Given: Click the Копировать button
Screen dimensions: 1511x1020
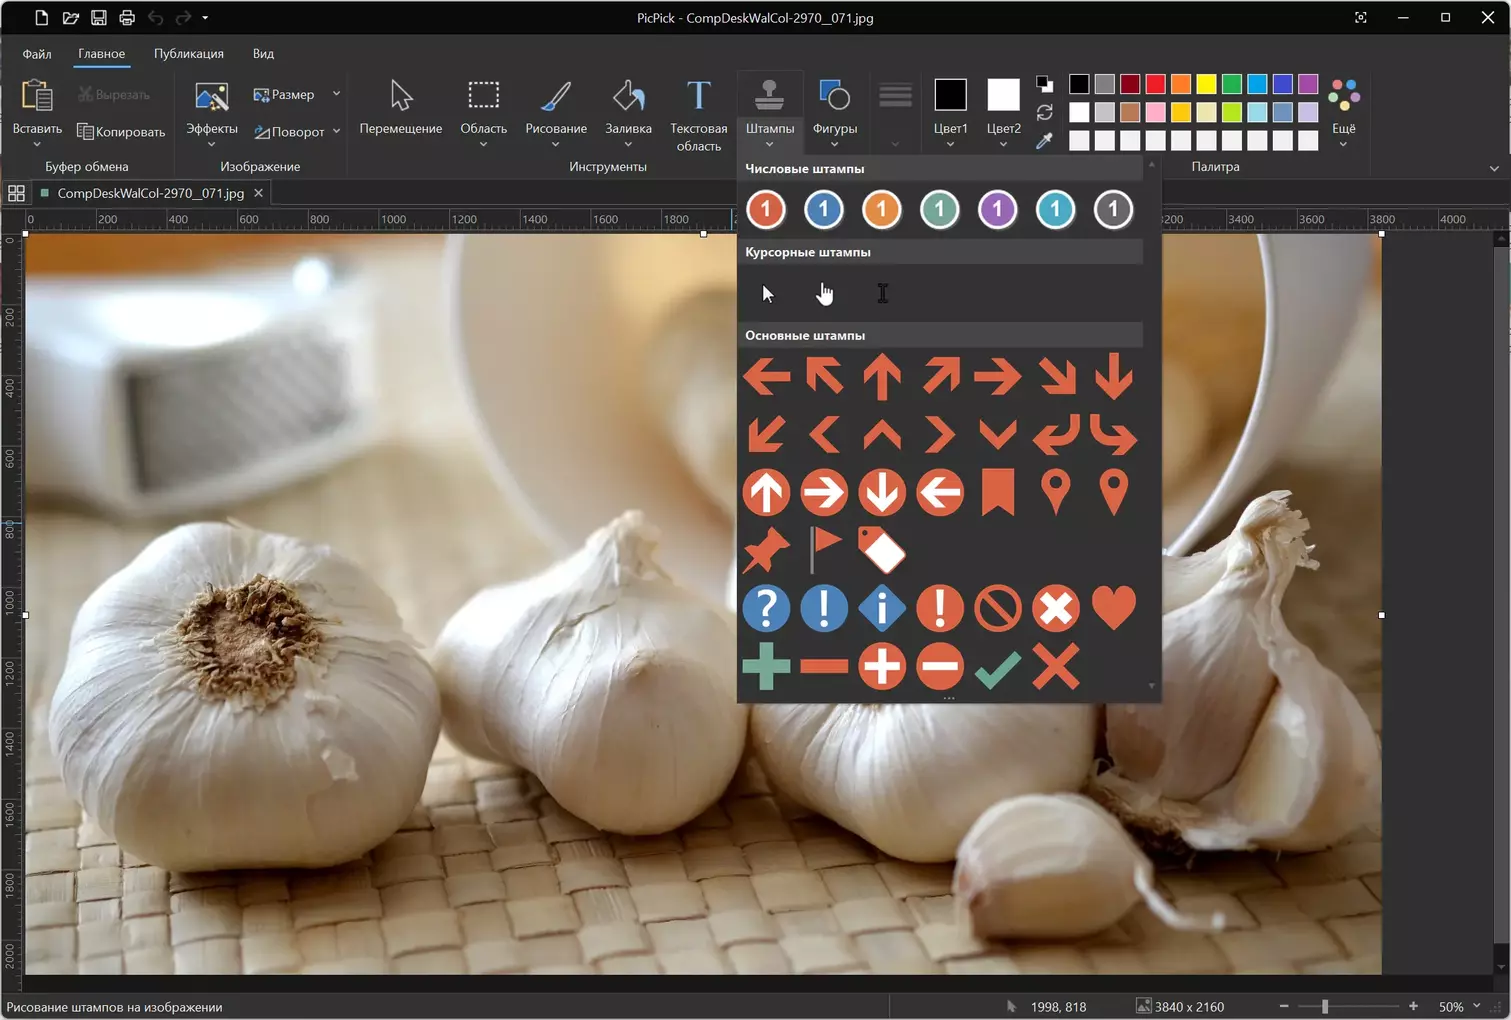Looking at the screenshot, I should pos(121,131).
